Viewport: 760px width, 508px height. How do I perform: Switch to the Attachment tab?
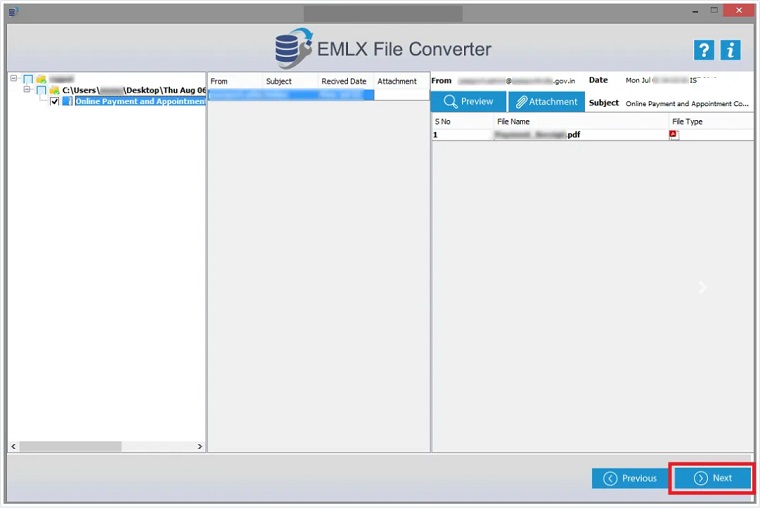546,101
